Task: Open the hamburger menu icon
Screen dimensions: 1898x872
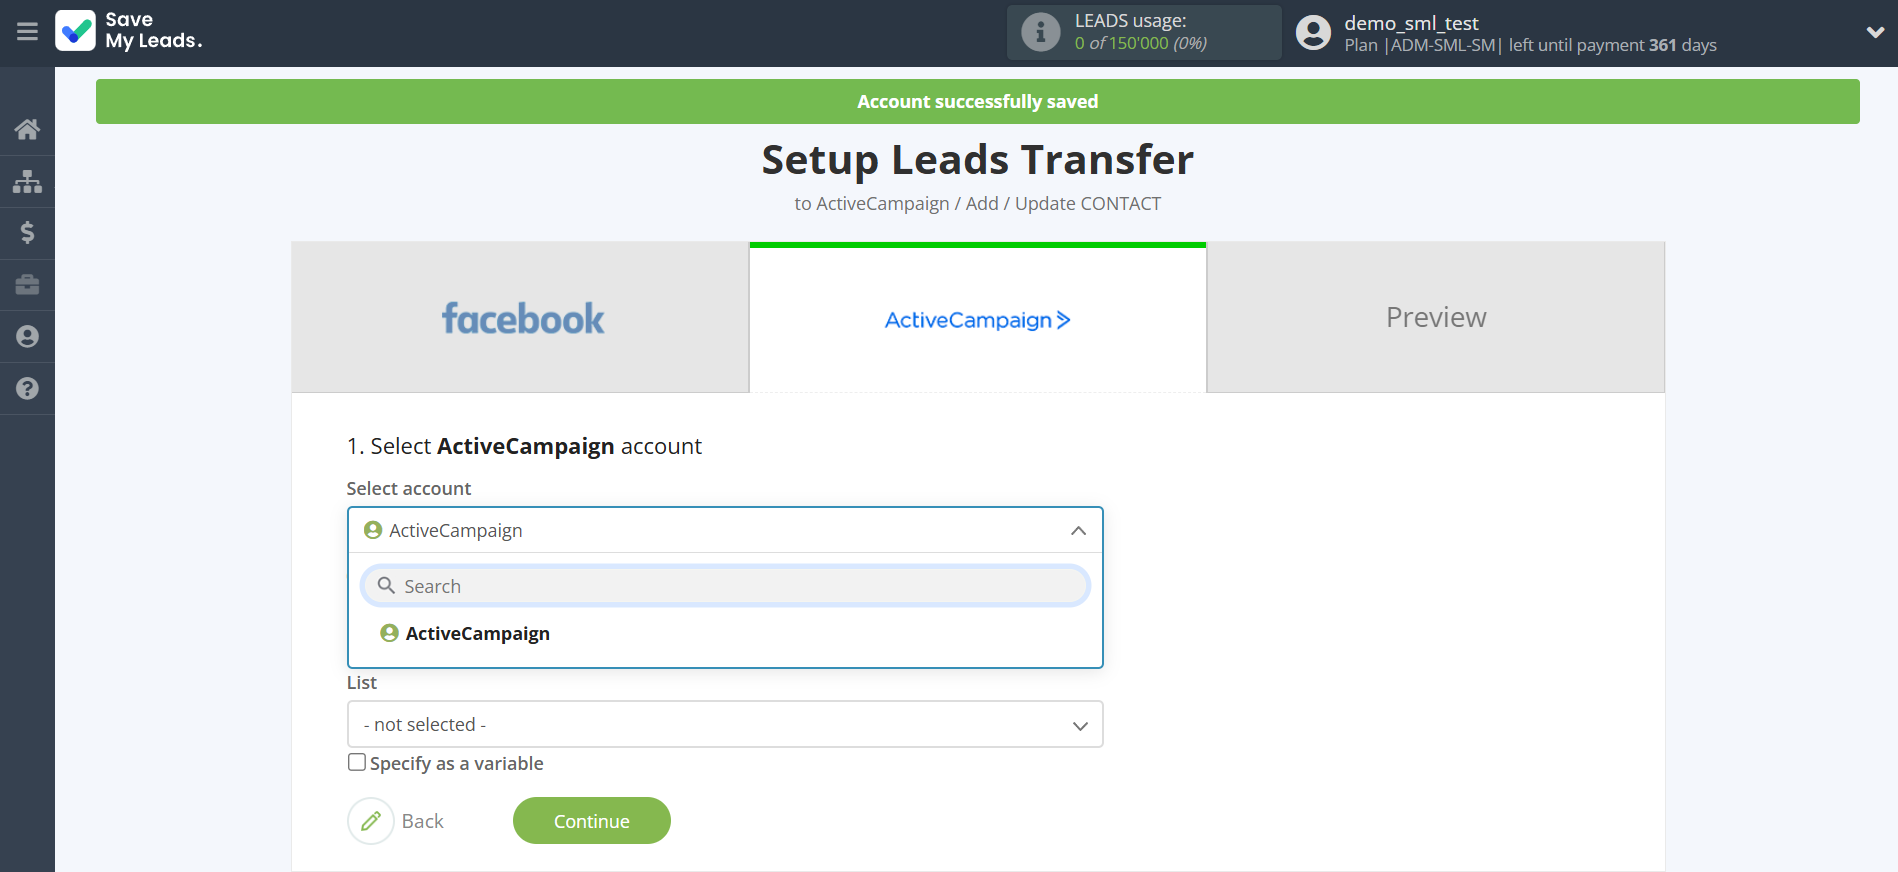Action: coord(27,32)
